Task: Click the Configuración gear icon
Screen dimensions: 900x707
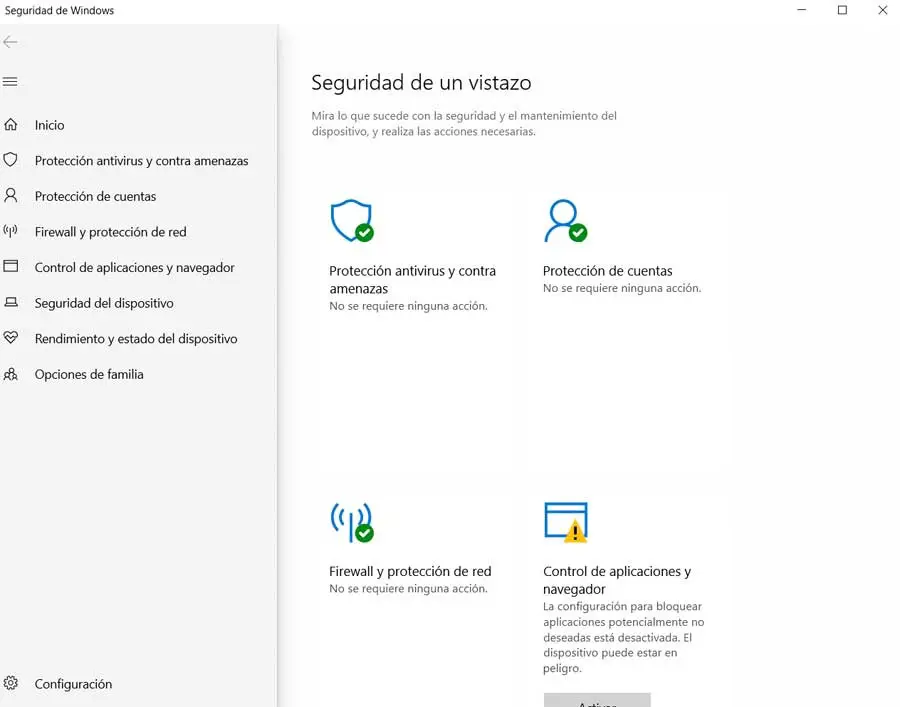Action: (x=10, y=683)
